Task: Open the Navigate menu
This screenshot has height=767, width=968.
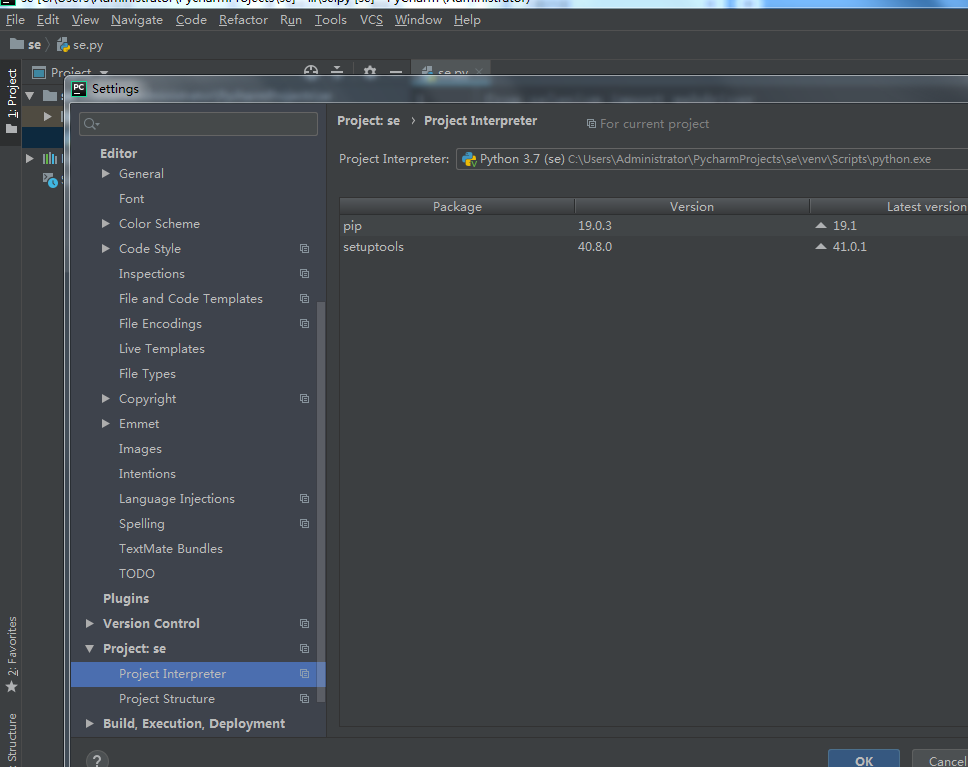Action: (137, 20)
